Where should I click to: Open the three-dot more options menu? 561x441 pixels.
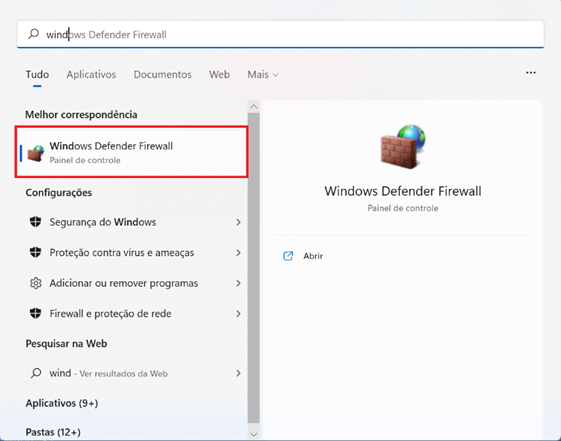pos(531,73)
